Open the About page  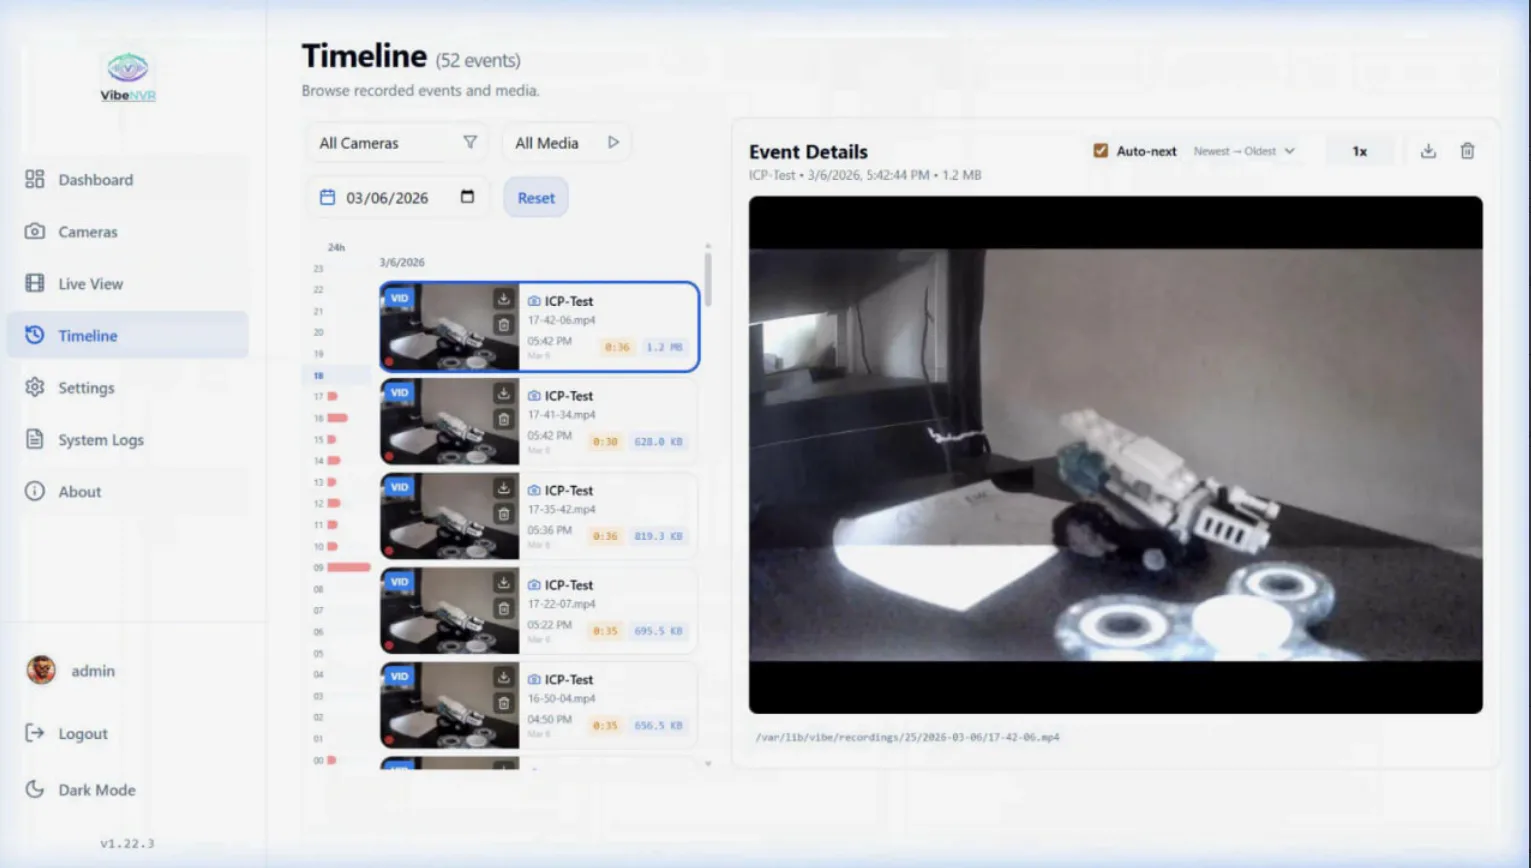tap(128, 492)
